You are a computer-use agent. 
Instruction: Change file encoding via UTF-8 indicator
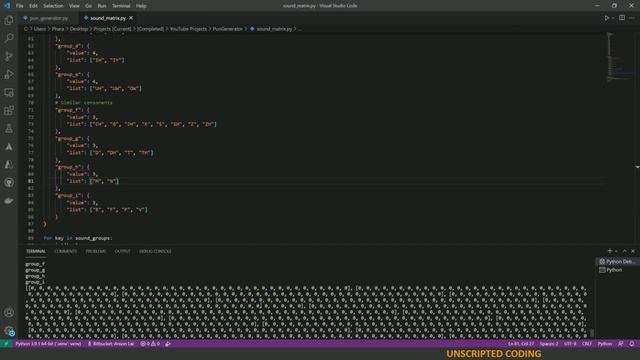(x=570, y=344)
